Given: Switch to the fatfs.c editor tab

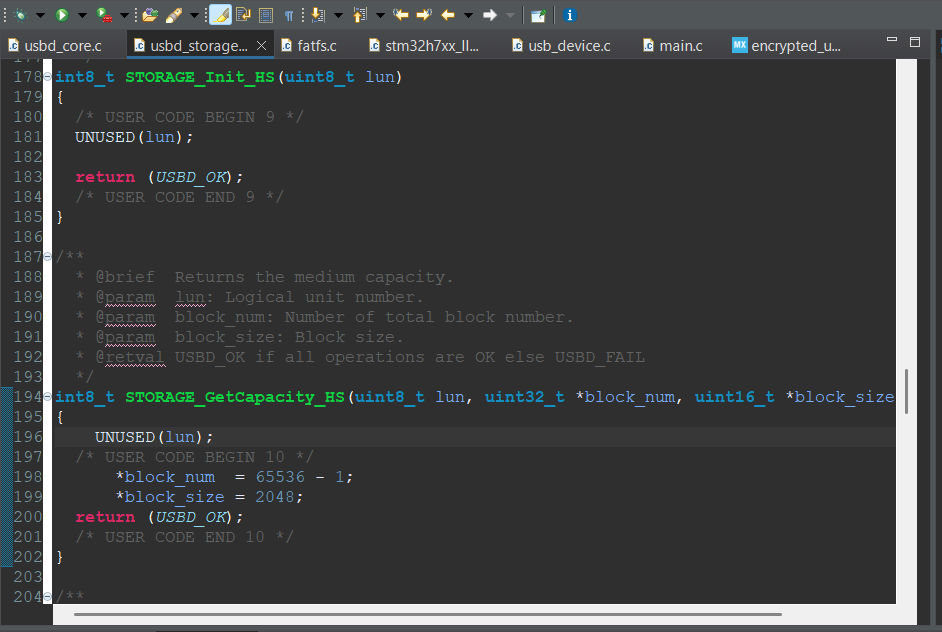Looking at the screenshot, I should pyautogui.click(x=316, y=46).
